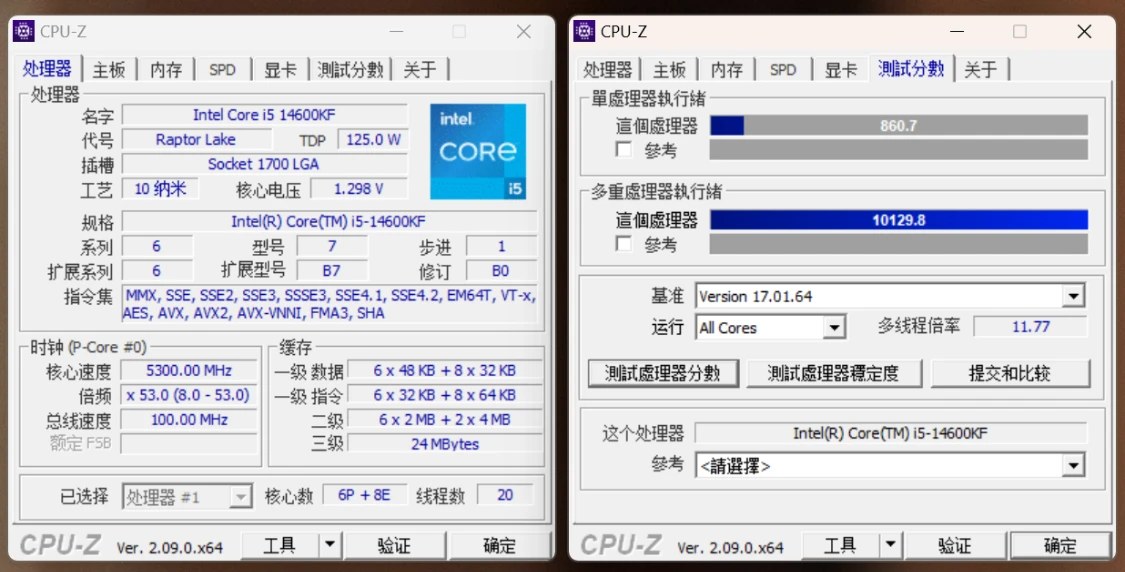The width and height of the screenshot is (1125, 572).
Task: Click the 代号 Raptor Lake field
Action: [x=197, y=139]
